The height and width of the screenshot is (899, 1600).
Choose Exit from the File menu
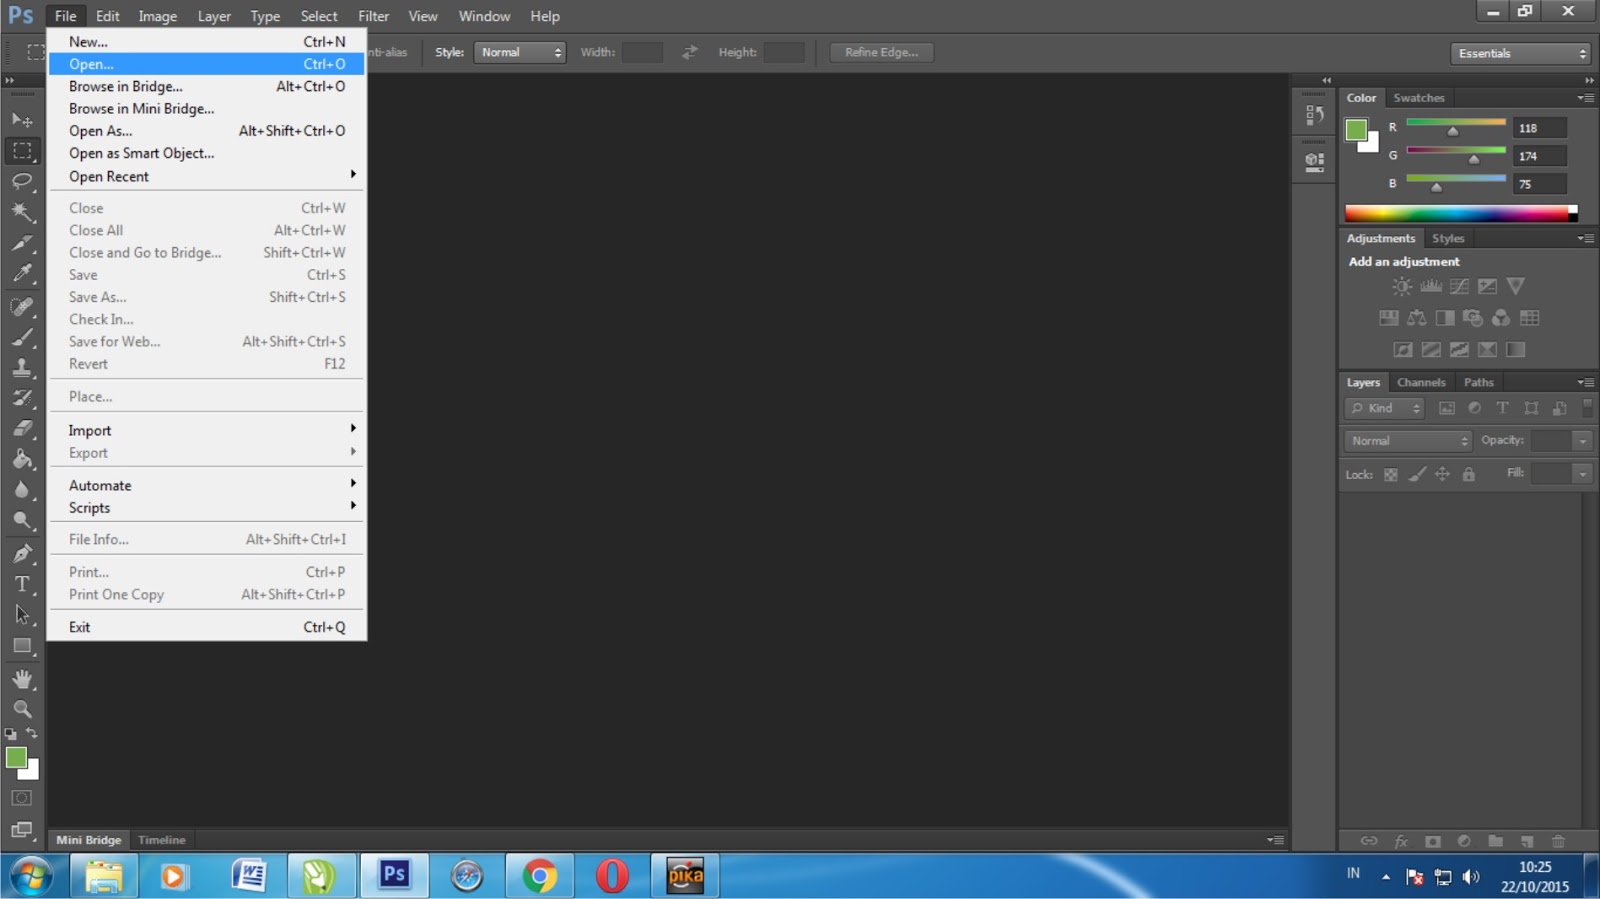coord(207,627)
